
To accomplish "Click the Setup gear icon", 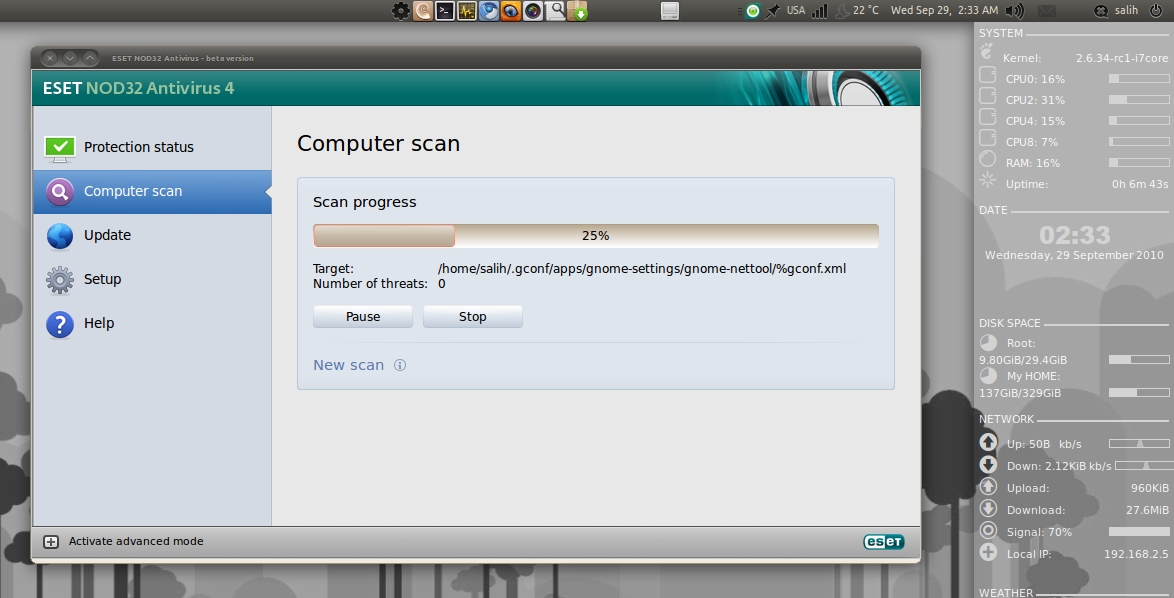I will pyautogui.click(x=60, y=280).
